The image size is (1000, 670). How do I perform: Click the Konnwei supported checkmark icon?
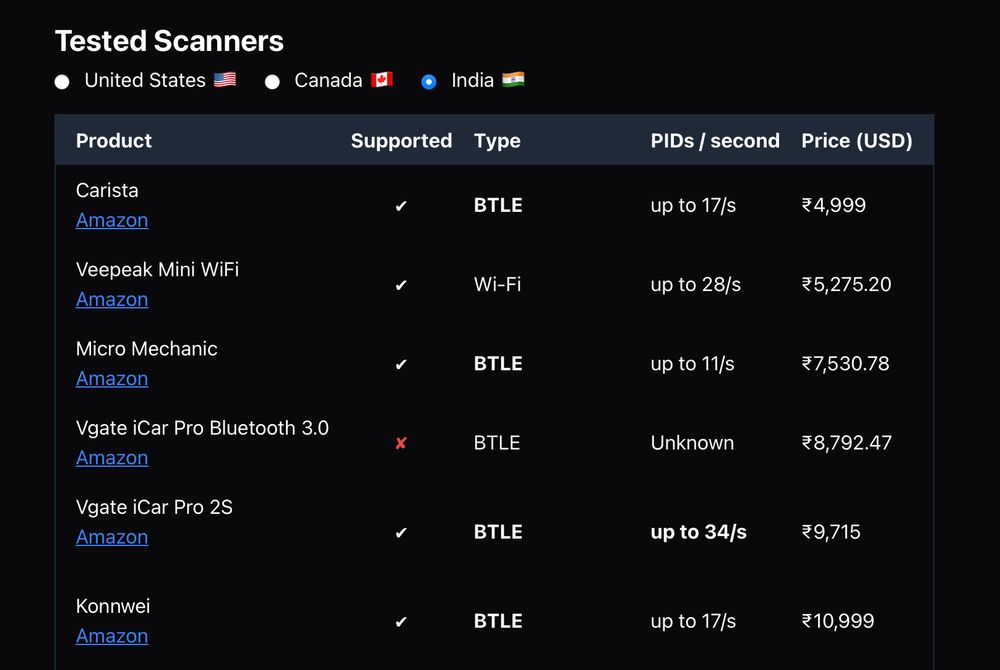[x=401, y=622]
